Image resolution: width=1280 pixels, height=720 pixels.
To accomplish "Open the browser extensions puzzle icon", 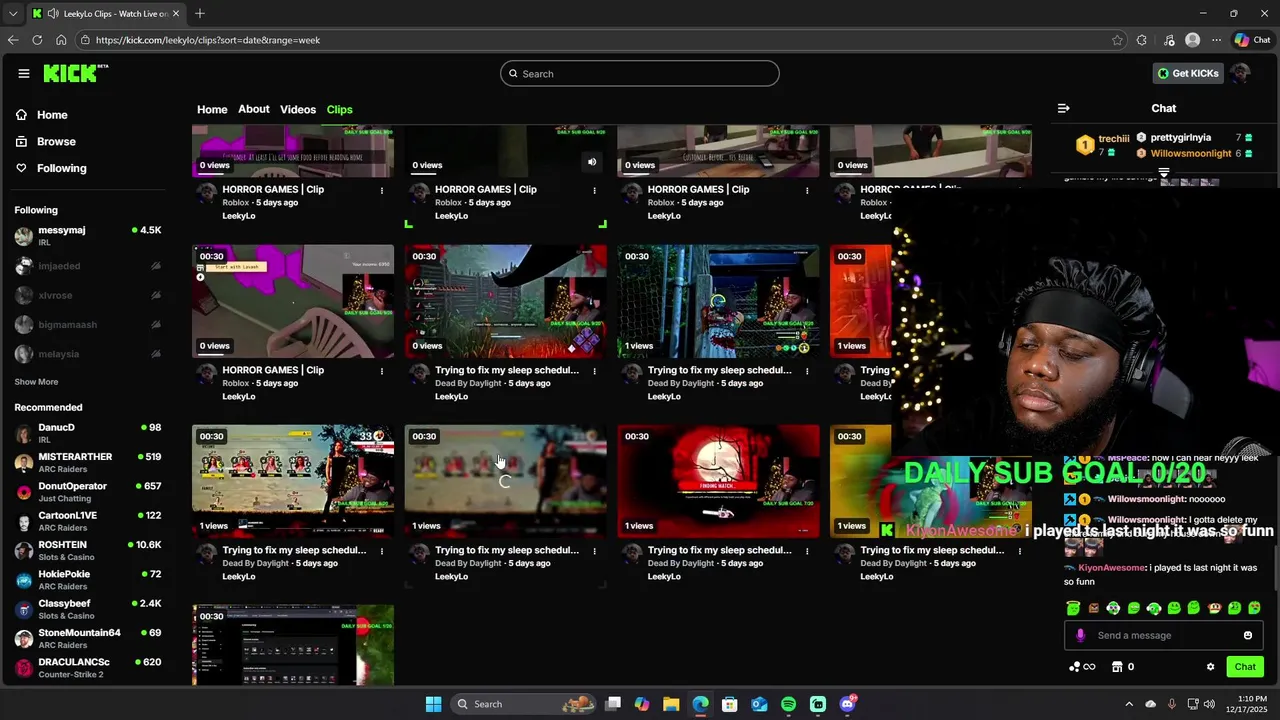I will [1142, 40].
